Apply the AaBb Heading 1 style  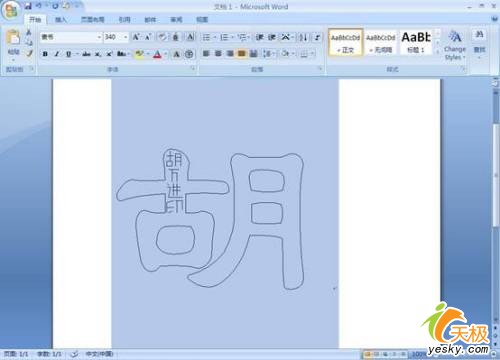[416, 42]
